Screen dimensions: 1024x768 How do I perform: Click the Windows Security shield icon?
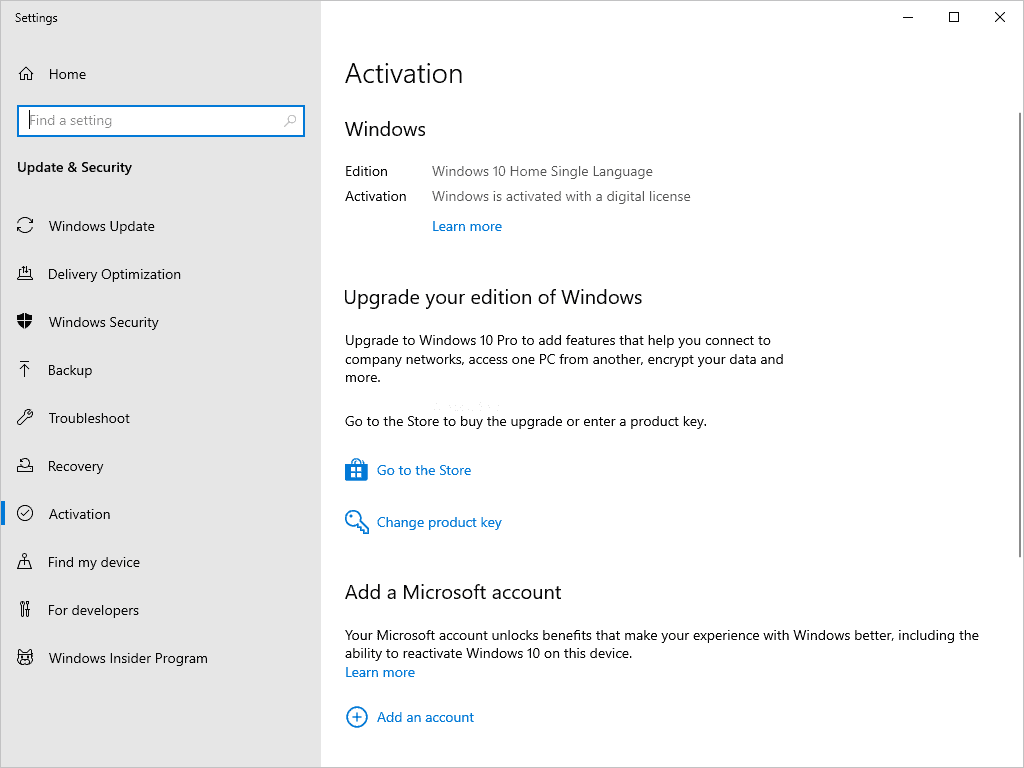click(25, 322)
